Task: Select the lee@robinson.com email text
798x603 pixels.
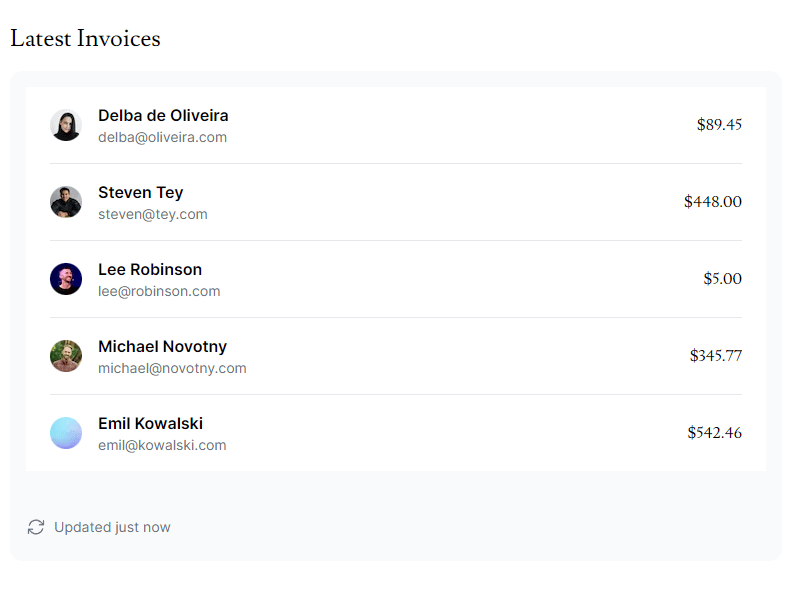Action: tap(159, 291)
